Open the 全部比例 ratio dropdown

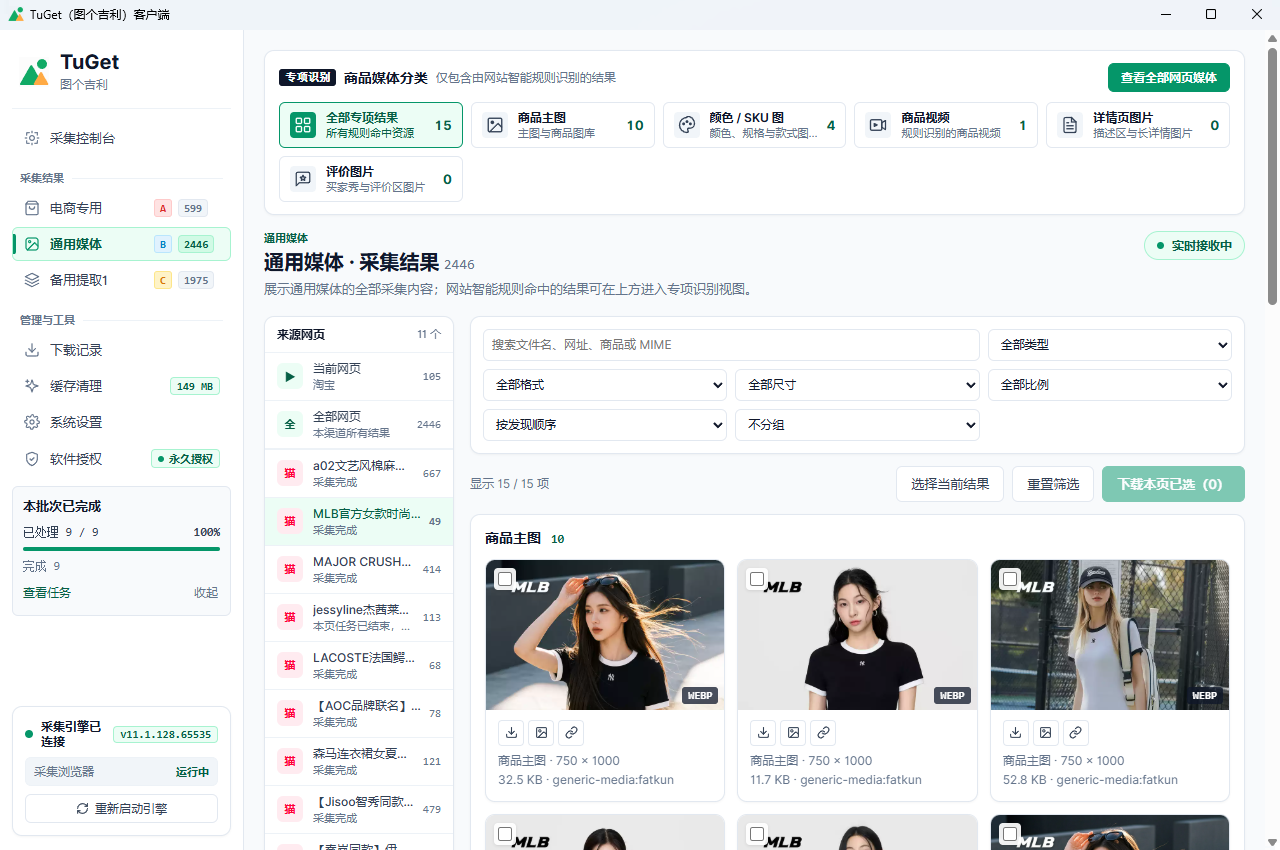[1110, 385]
